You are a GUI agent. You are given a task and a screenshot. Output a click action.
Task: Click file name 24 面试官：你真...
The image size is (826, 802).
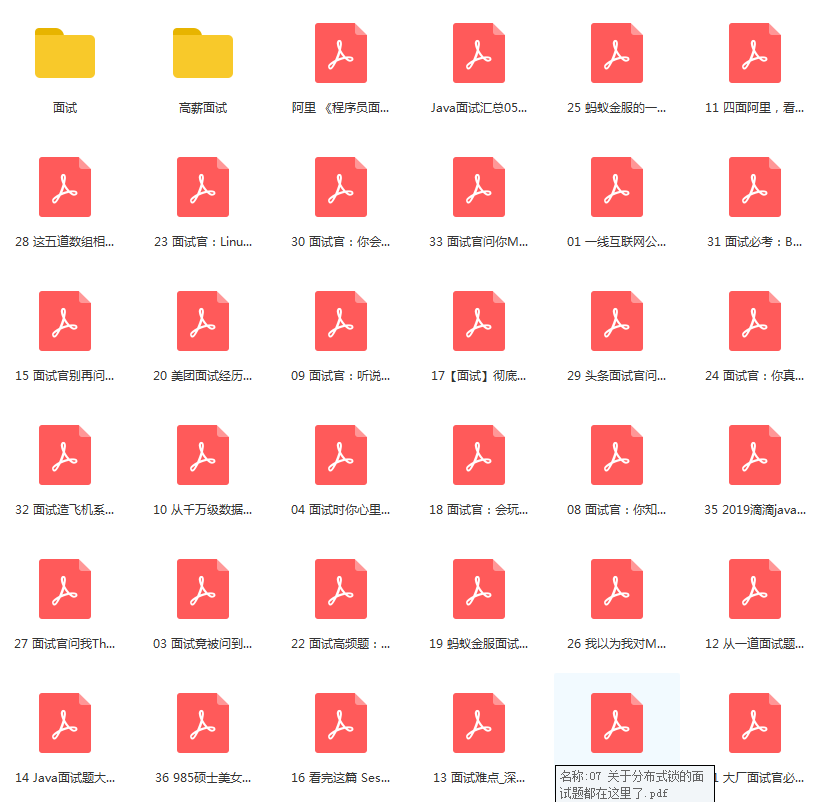(755, 376)
